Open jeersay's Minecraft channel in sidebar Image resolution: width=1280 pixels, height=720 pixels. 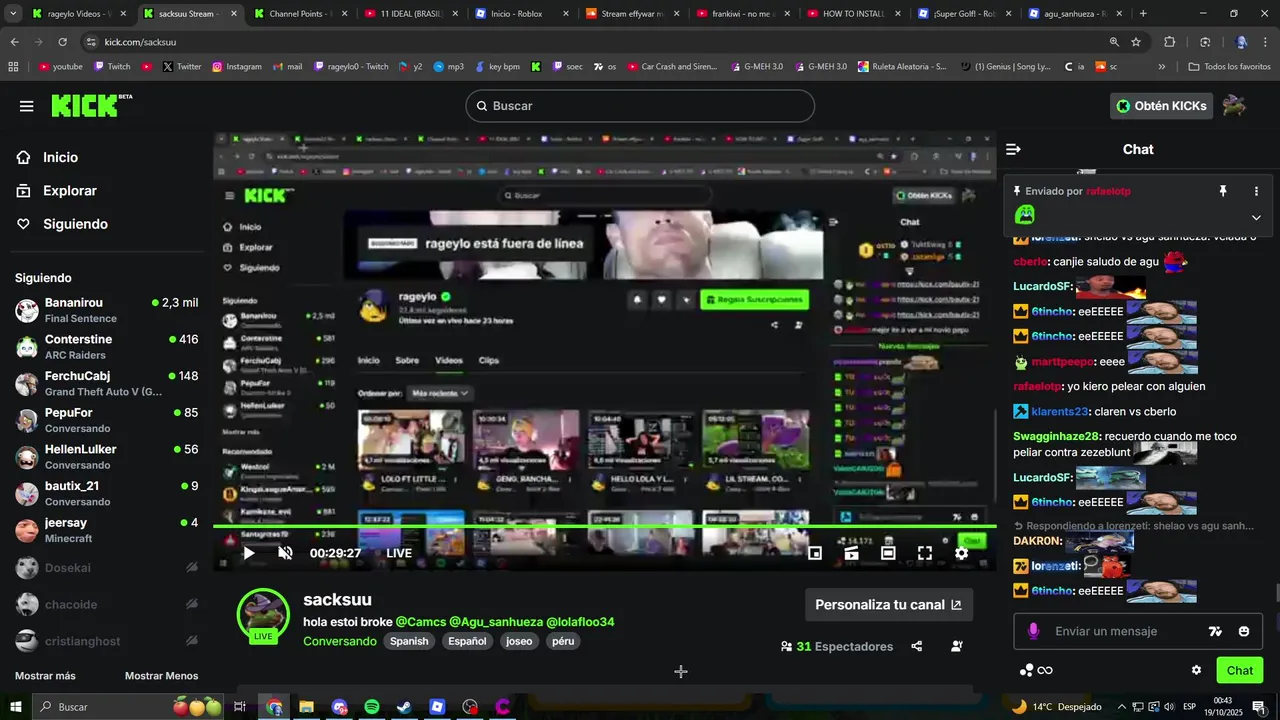pos(106,530)
